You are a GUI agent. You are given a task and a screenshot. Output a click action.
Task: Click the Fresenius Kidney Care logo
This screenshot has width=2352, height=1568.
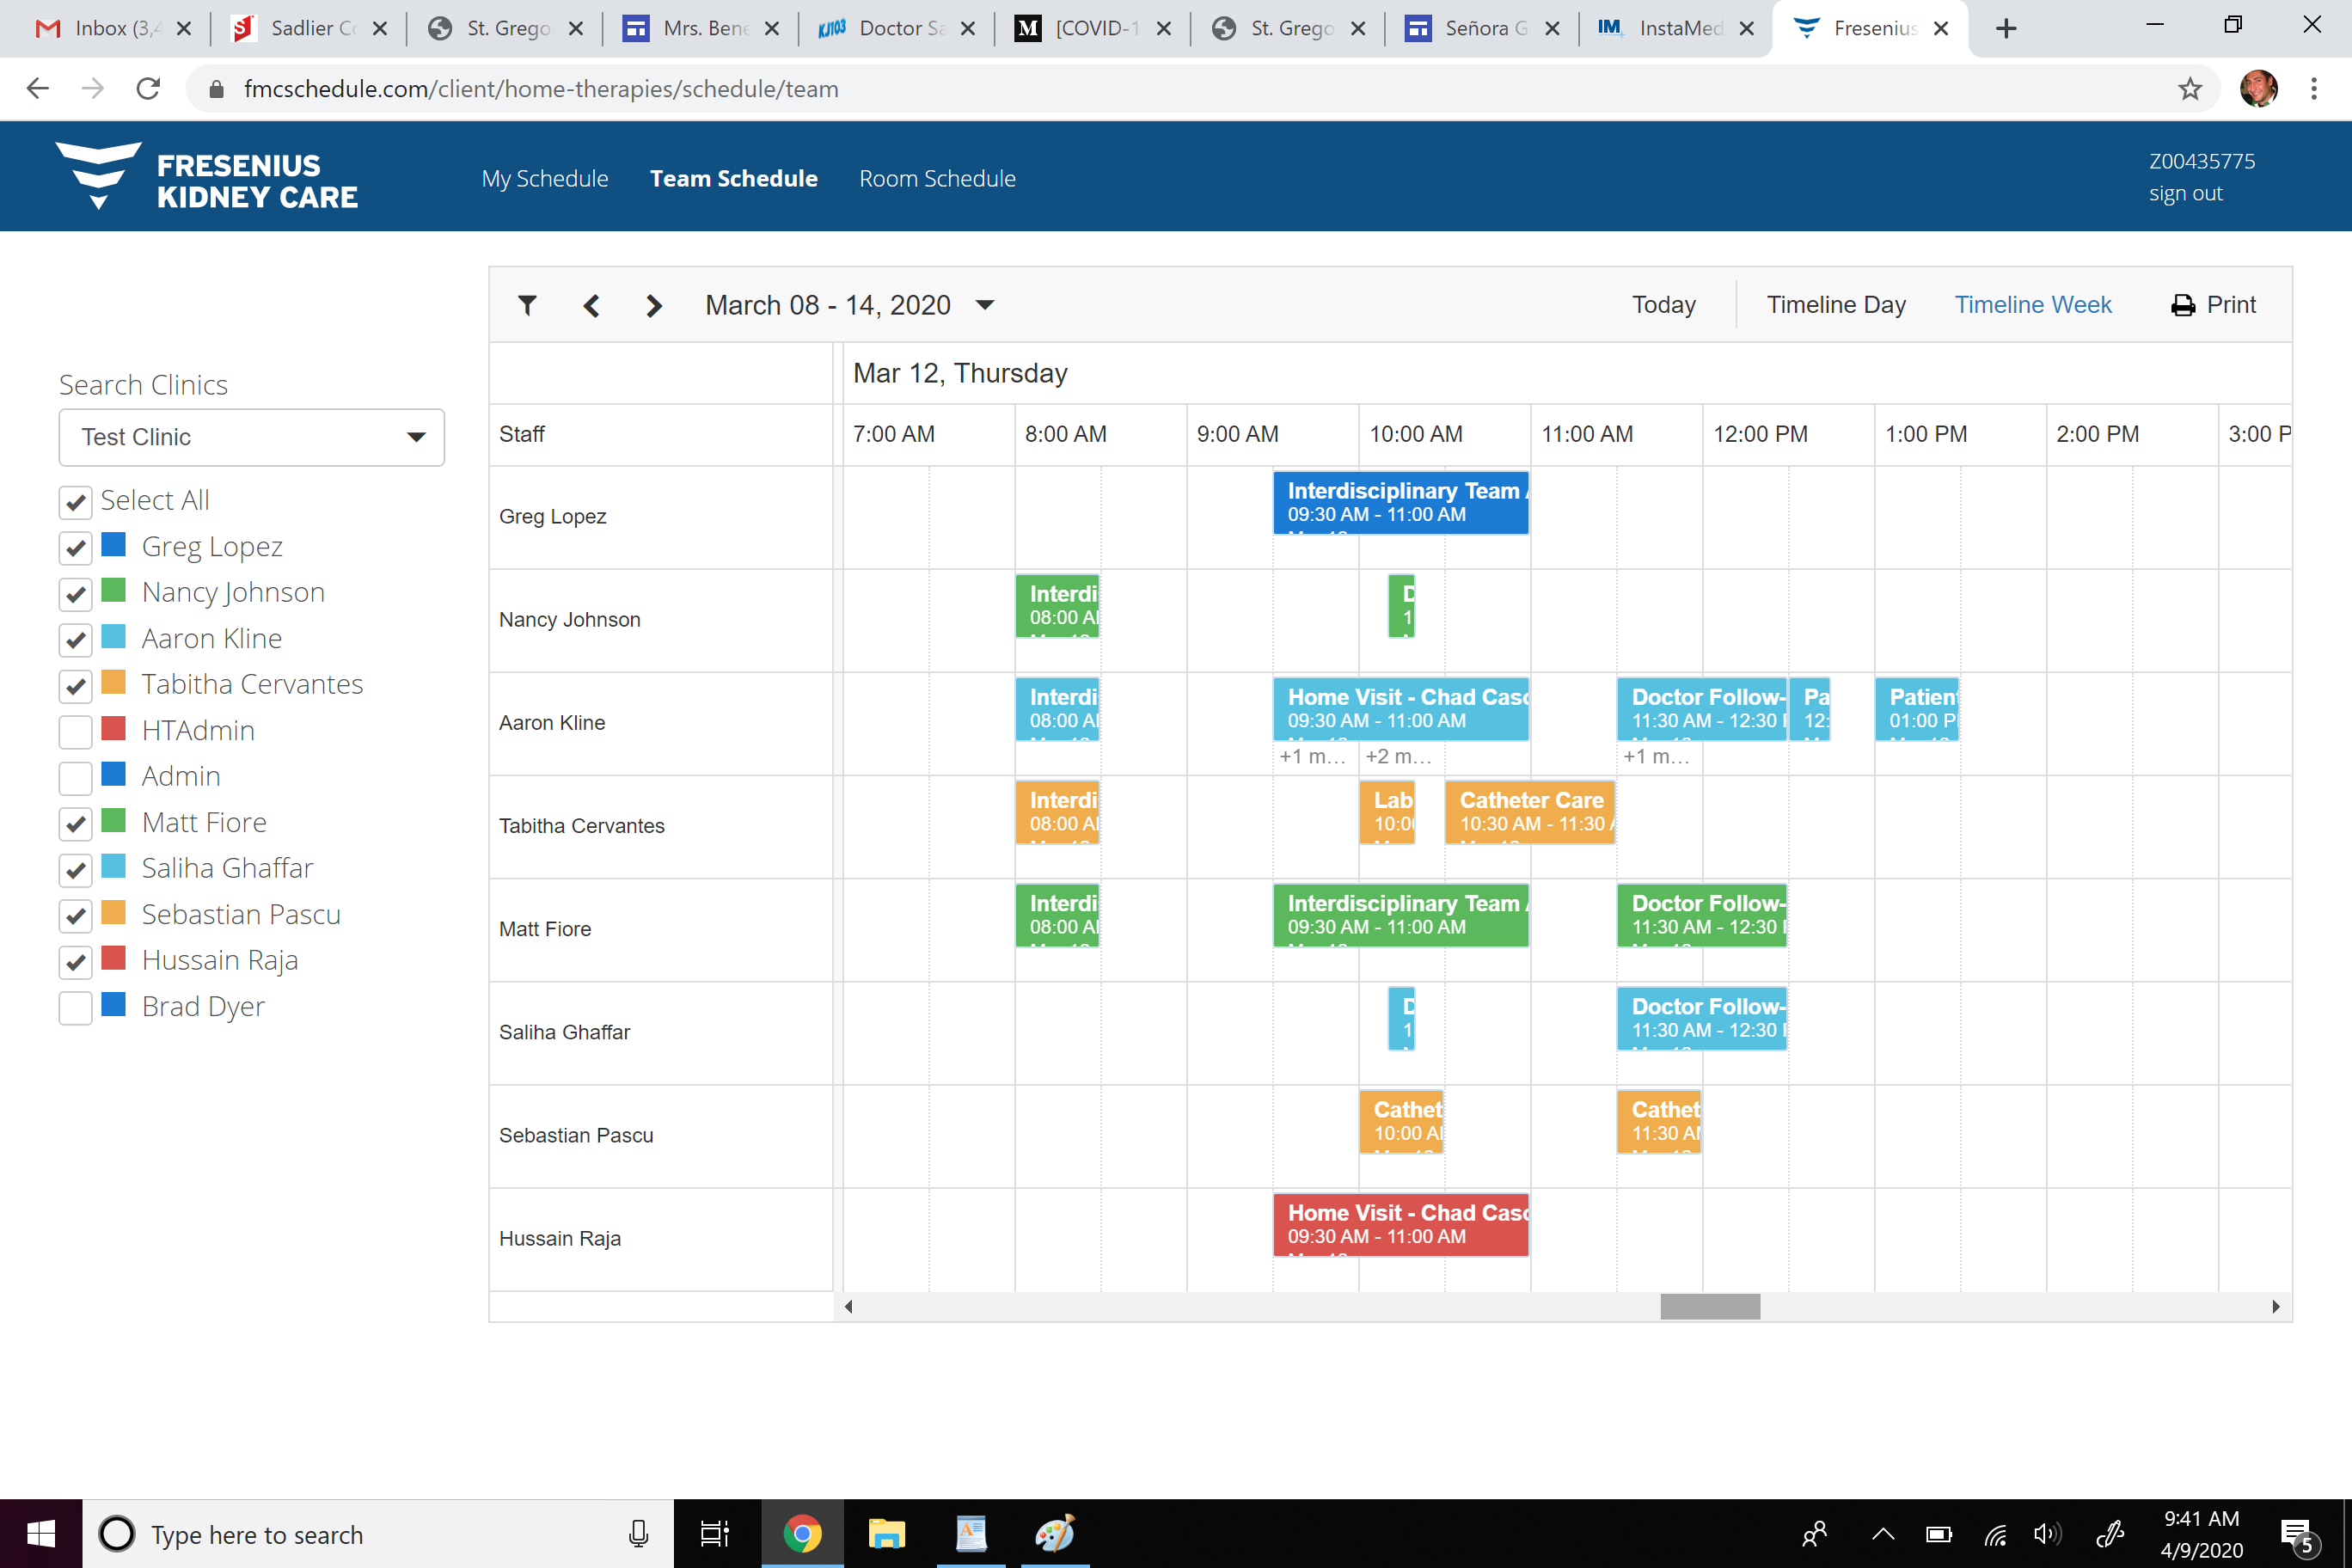point(206,177)
